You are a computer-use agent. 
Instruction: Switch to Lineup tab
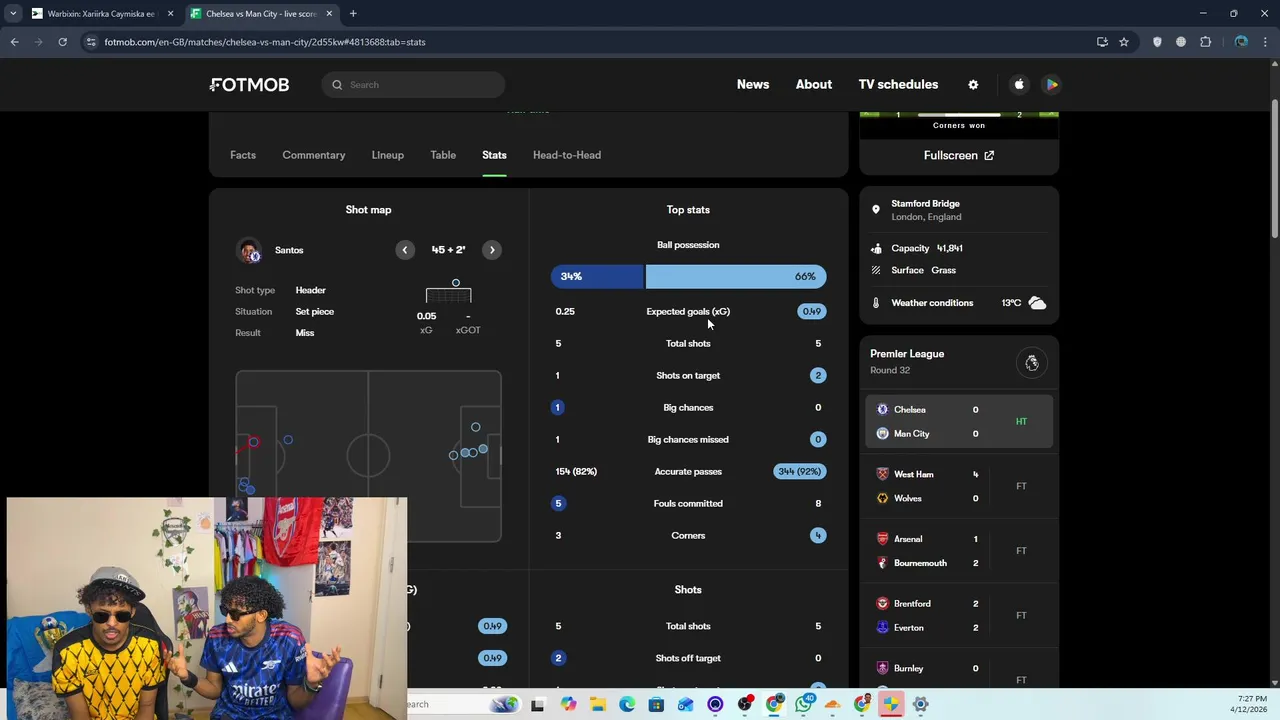tap(388, 155)
